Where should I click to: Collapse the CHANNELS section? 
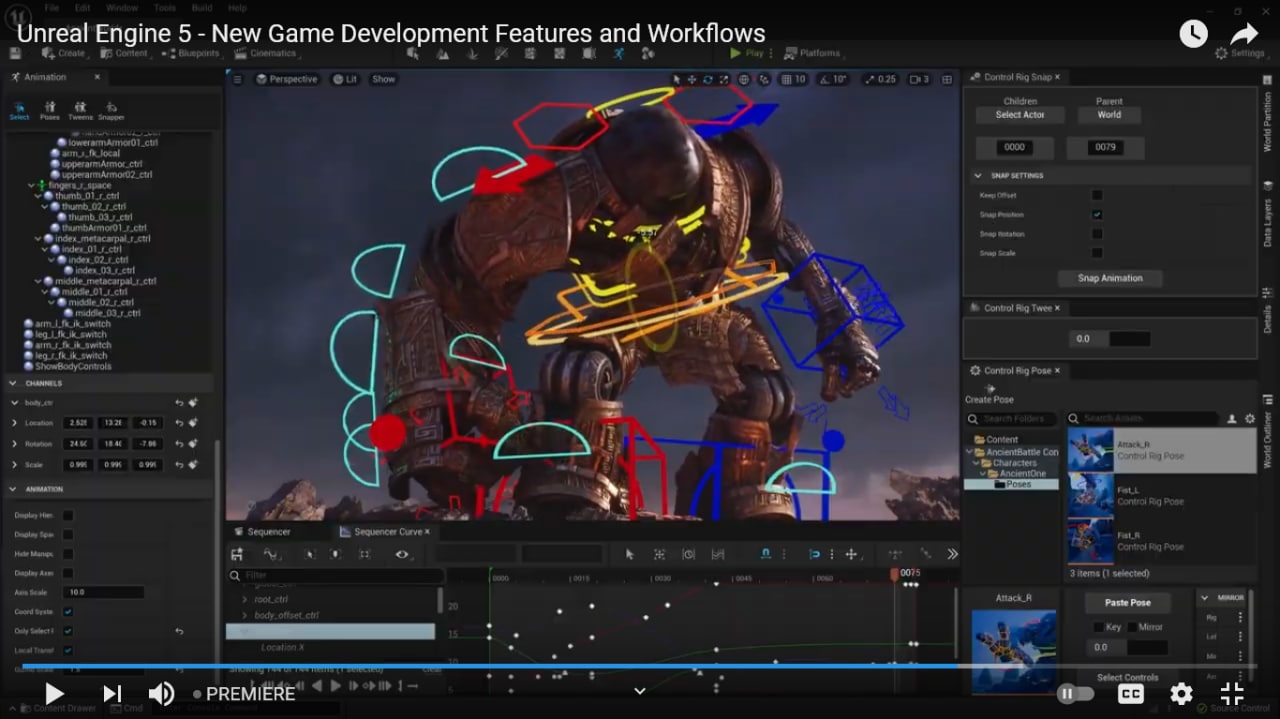tap(13, 383)
